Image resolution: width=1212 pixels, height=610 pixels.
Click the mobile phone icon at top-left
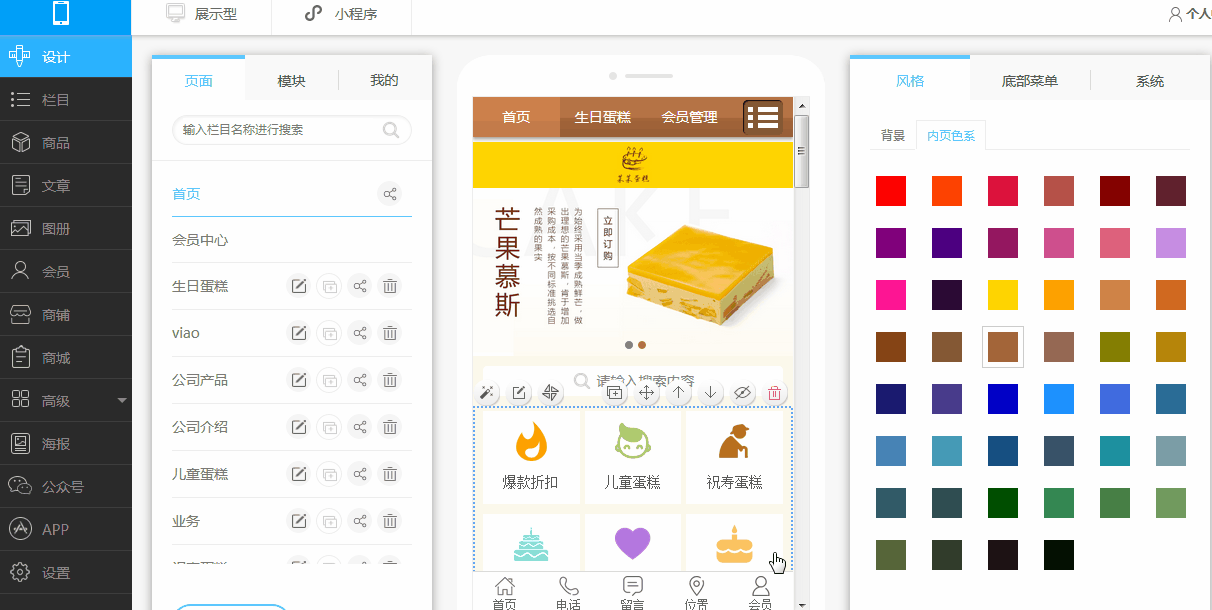pyautogui.click(x=61, y=13)
